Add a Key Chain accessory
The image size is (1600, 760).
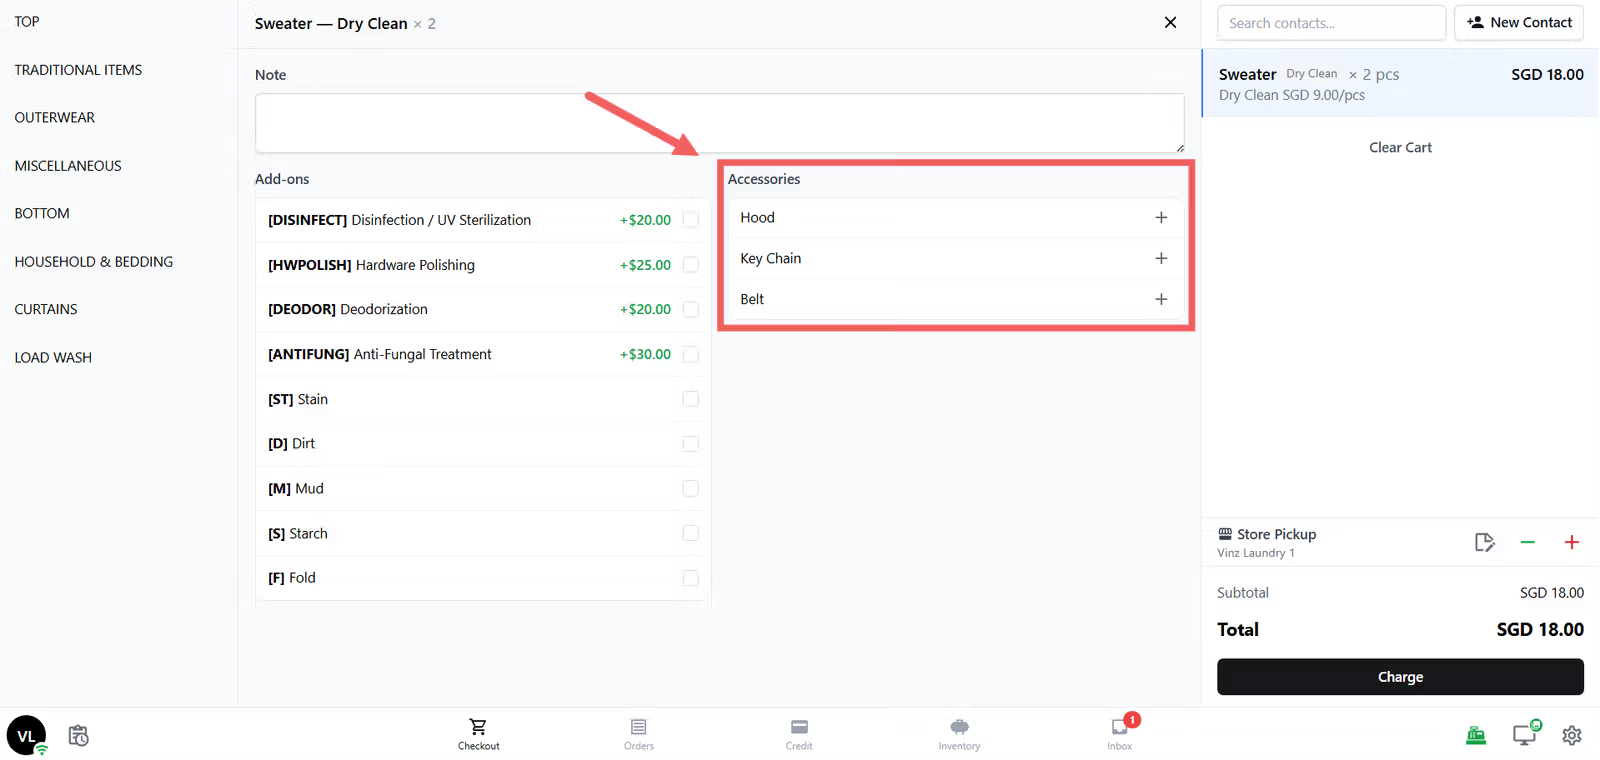(x=1161, y=258)
